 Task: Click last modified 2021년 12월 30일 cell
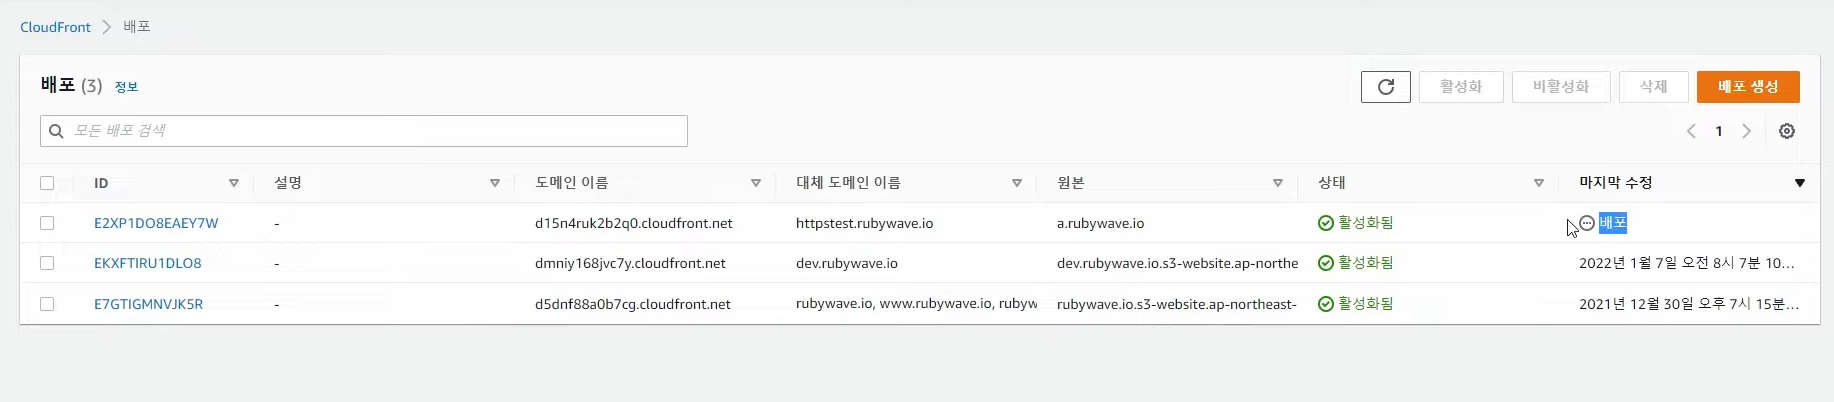[x=1689, y=304]
